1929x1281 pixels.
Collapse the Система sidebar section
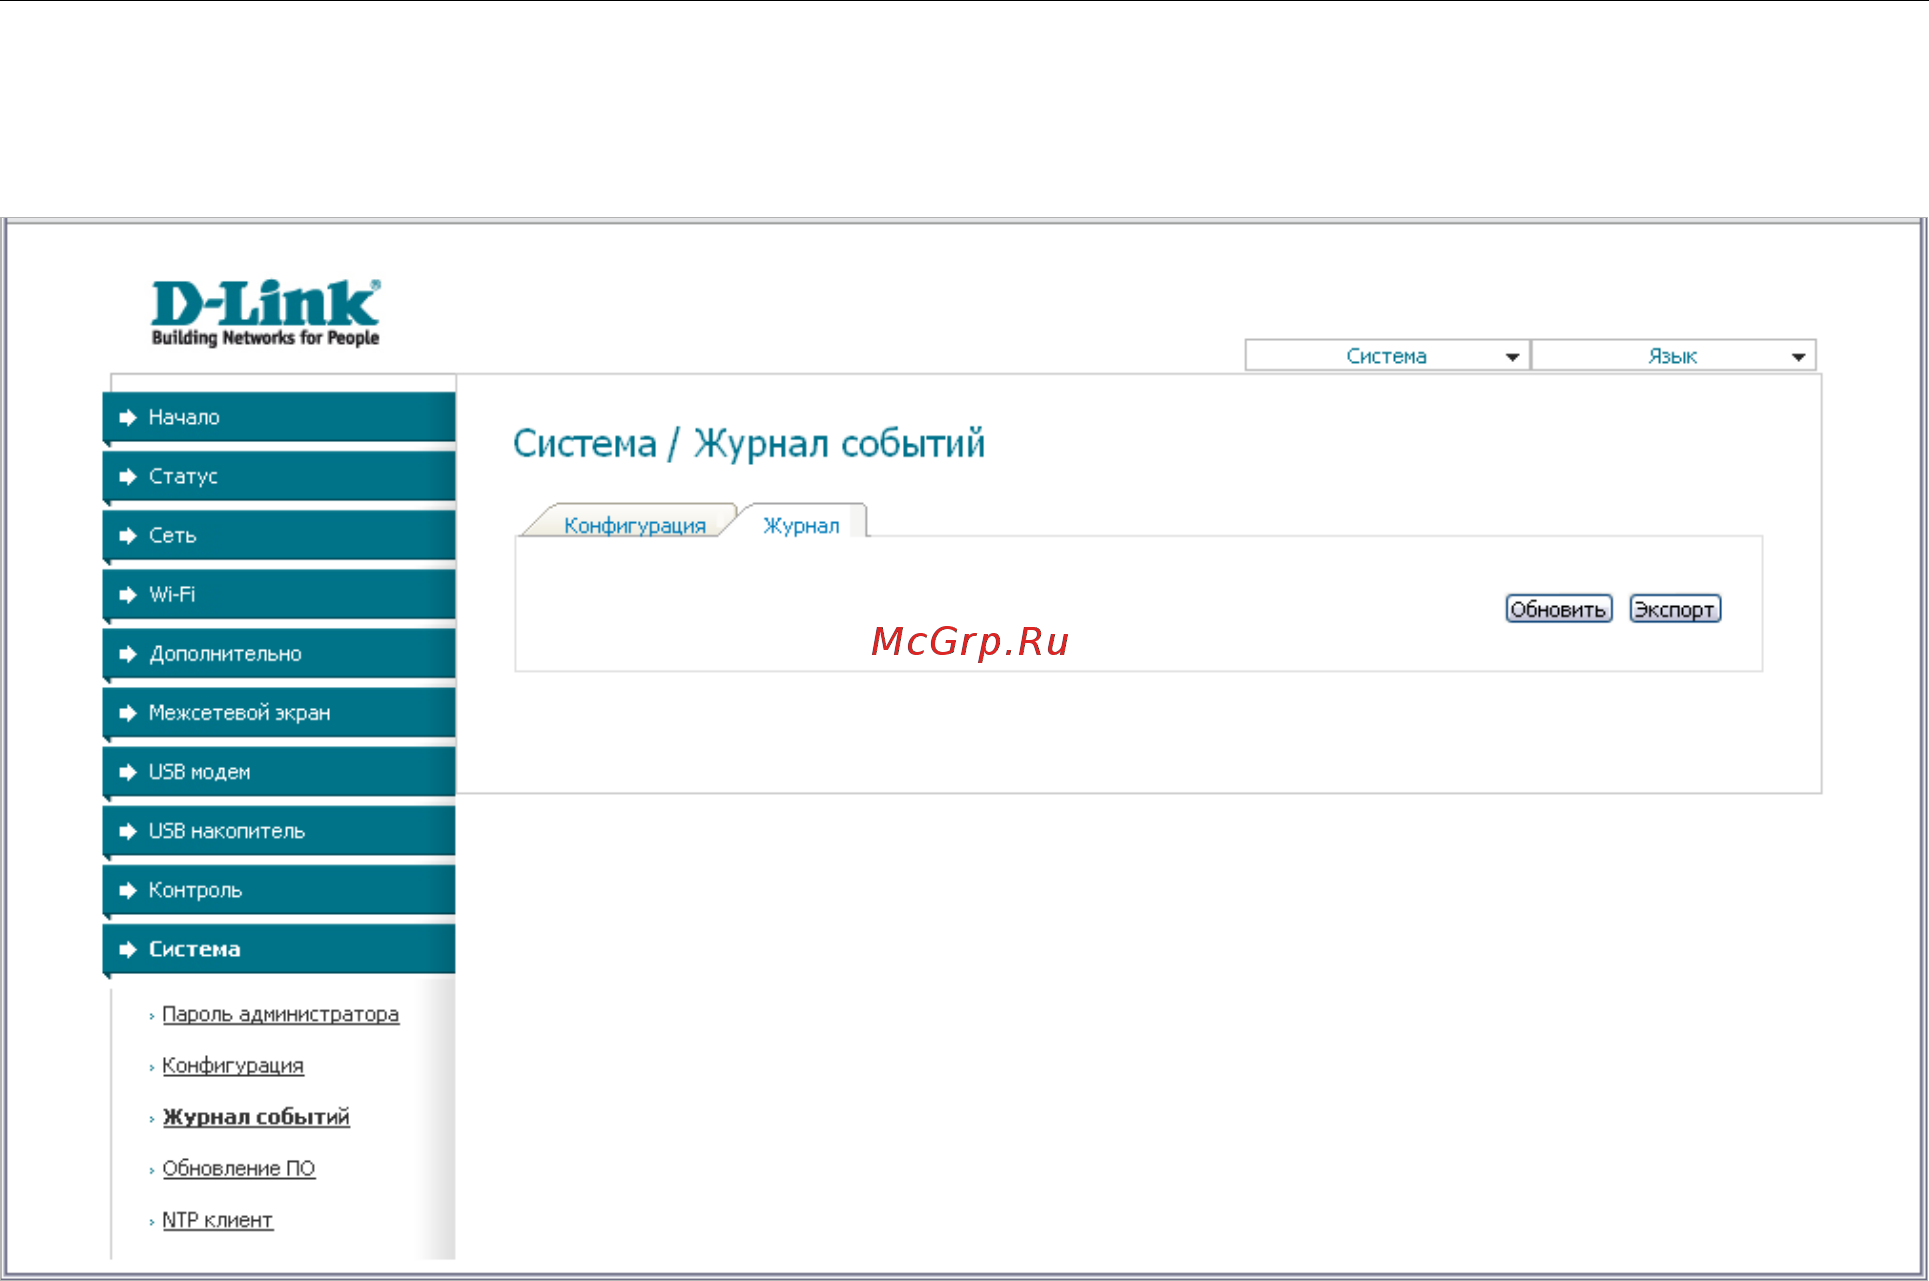pyautogui.click(x=279, y=948)
